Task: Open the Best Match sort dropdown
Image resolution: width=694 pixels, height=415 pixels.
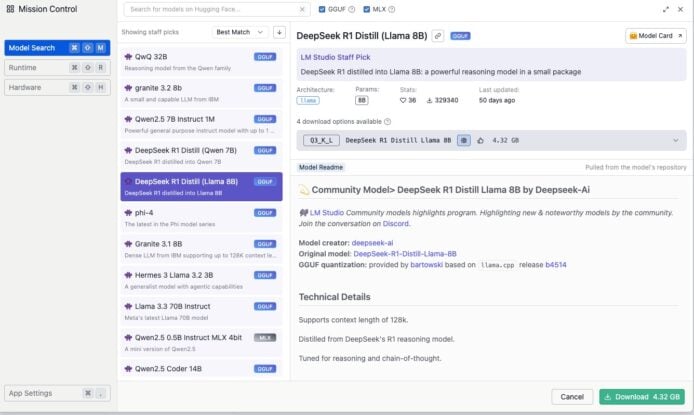Action: pos(241,32)
